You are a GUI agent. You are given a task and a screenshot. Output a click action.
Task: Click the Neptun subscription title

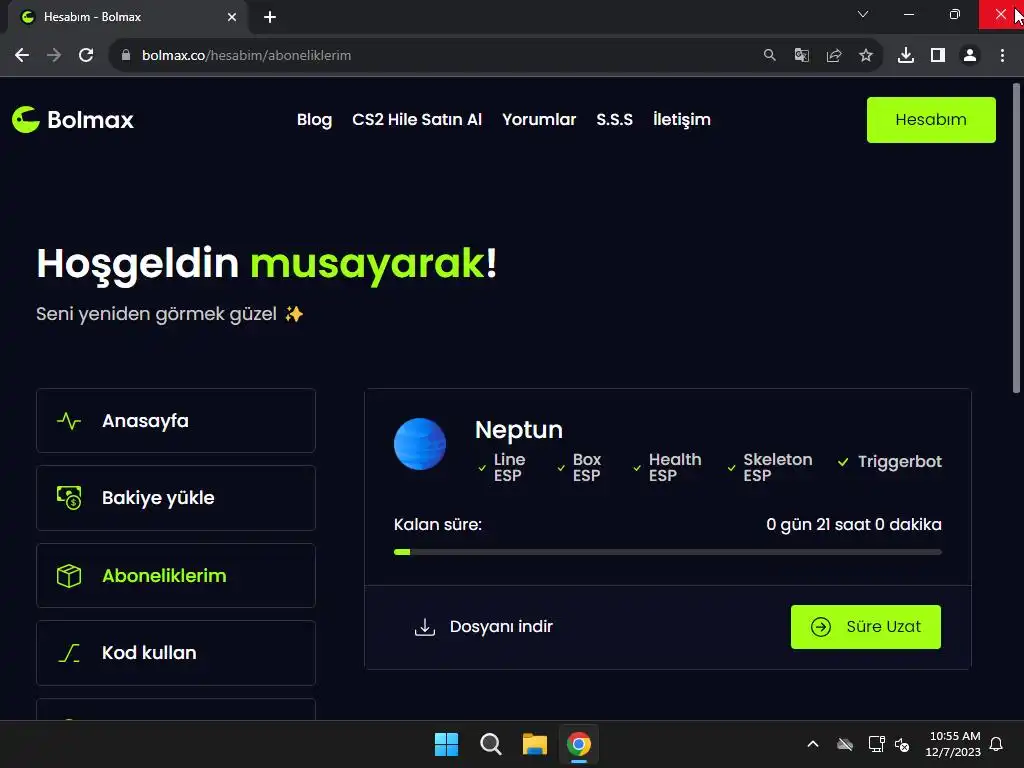pyautogui.click(x=519, y=430)
